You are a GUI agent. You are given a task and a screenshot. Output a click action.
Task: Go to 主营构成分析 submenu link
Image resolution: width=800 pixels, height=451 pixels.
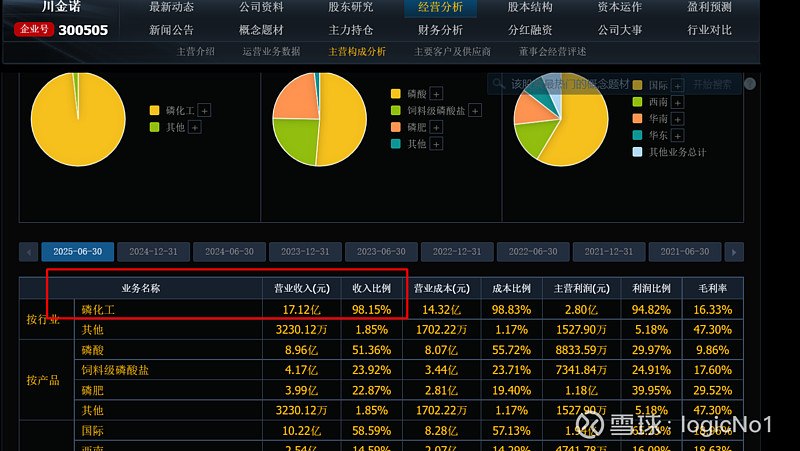tap(357, 52)
